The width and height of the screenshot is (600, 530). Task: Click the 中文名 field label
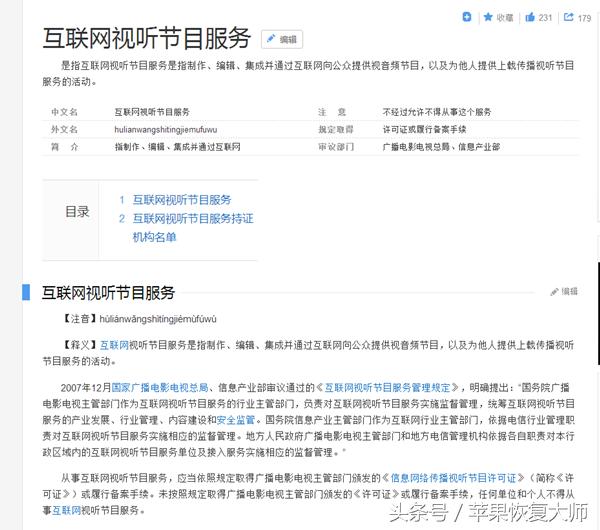click(64, 112)
